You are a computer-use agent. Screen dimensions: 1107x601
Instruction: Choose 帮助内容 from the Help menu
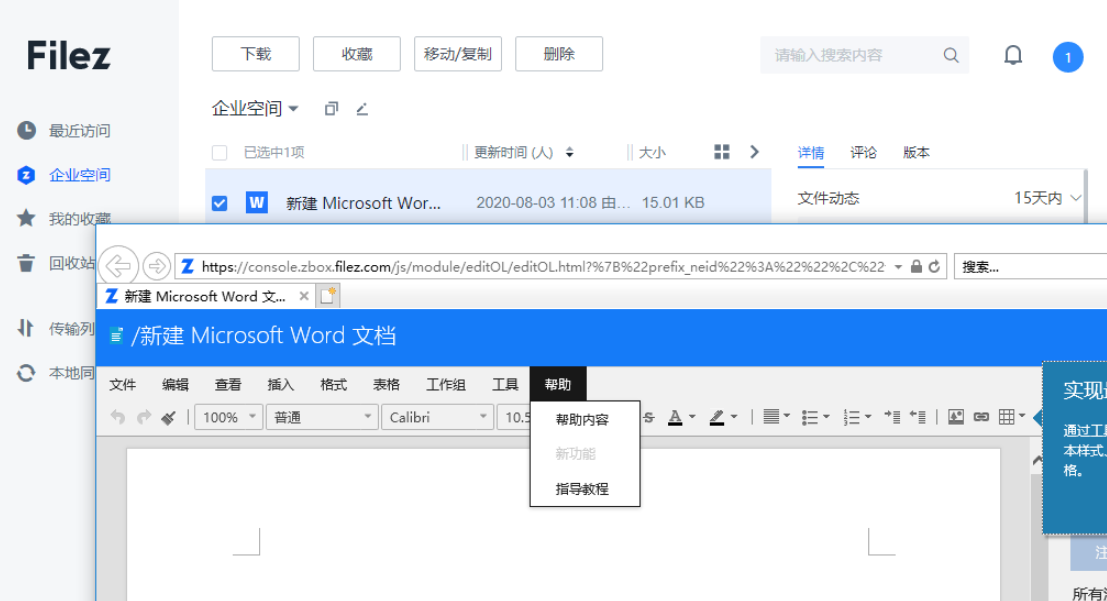tap(585, 419)
